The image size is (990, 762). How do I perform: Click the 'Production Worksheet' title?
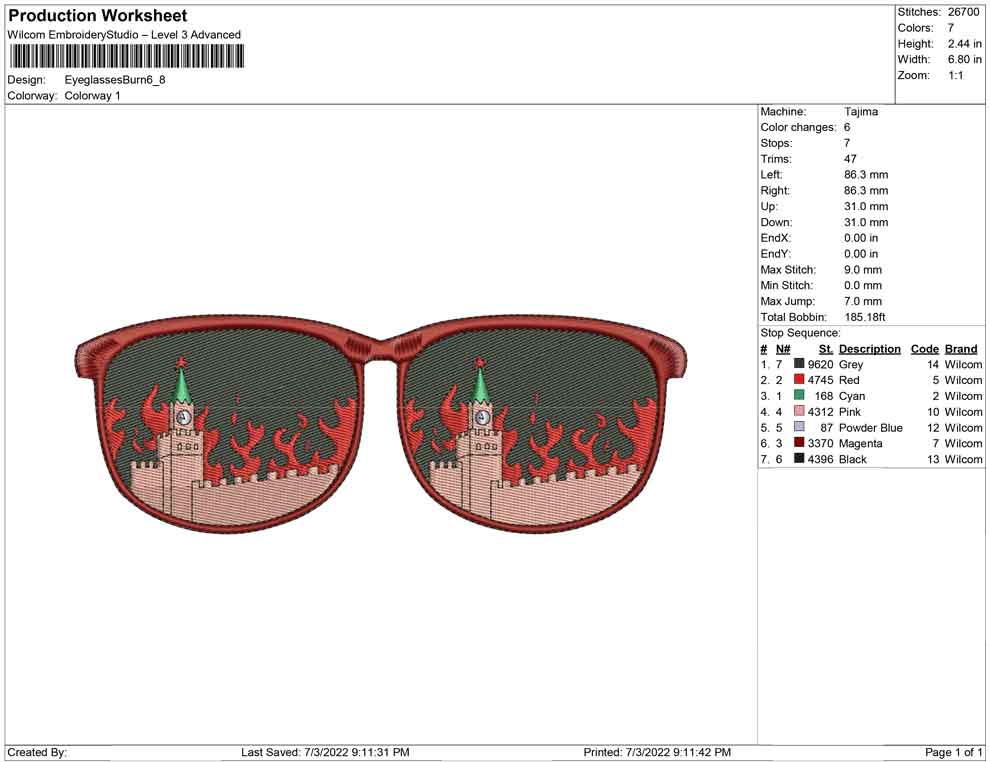click(x=98, y=16)
